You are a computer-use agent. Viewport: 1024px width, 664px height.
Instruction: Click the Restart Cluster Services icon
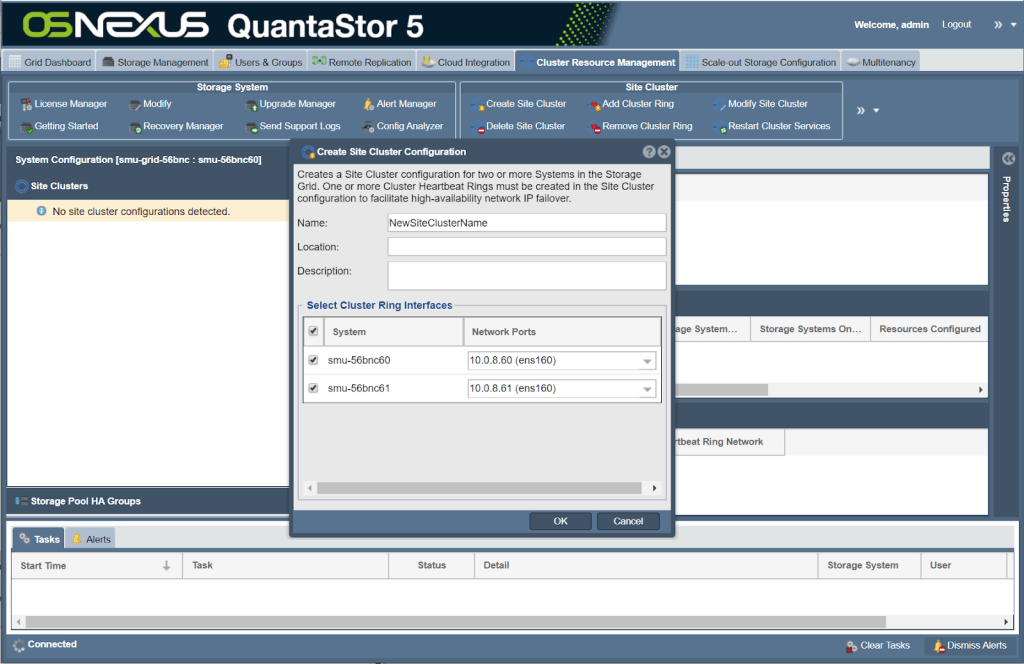pos(719,127)
